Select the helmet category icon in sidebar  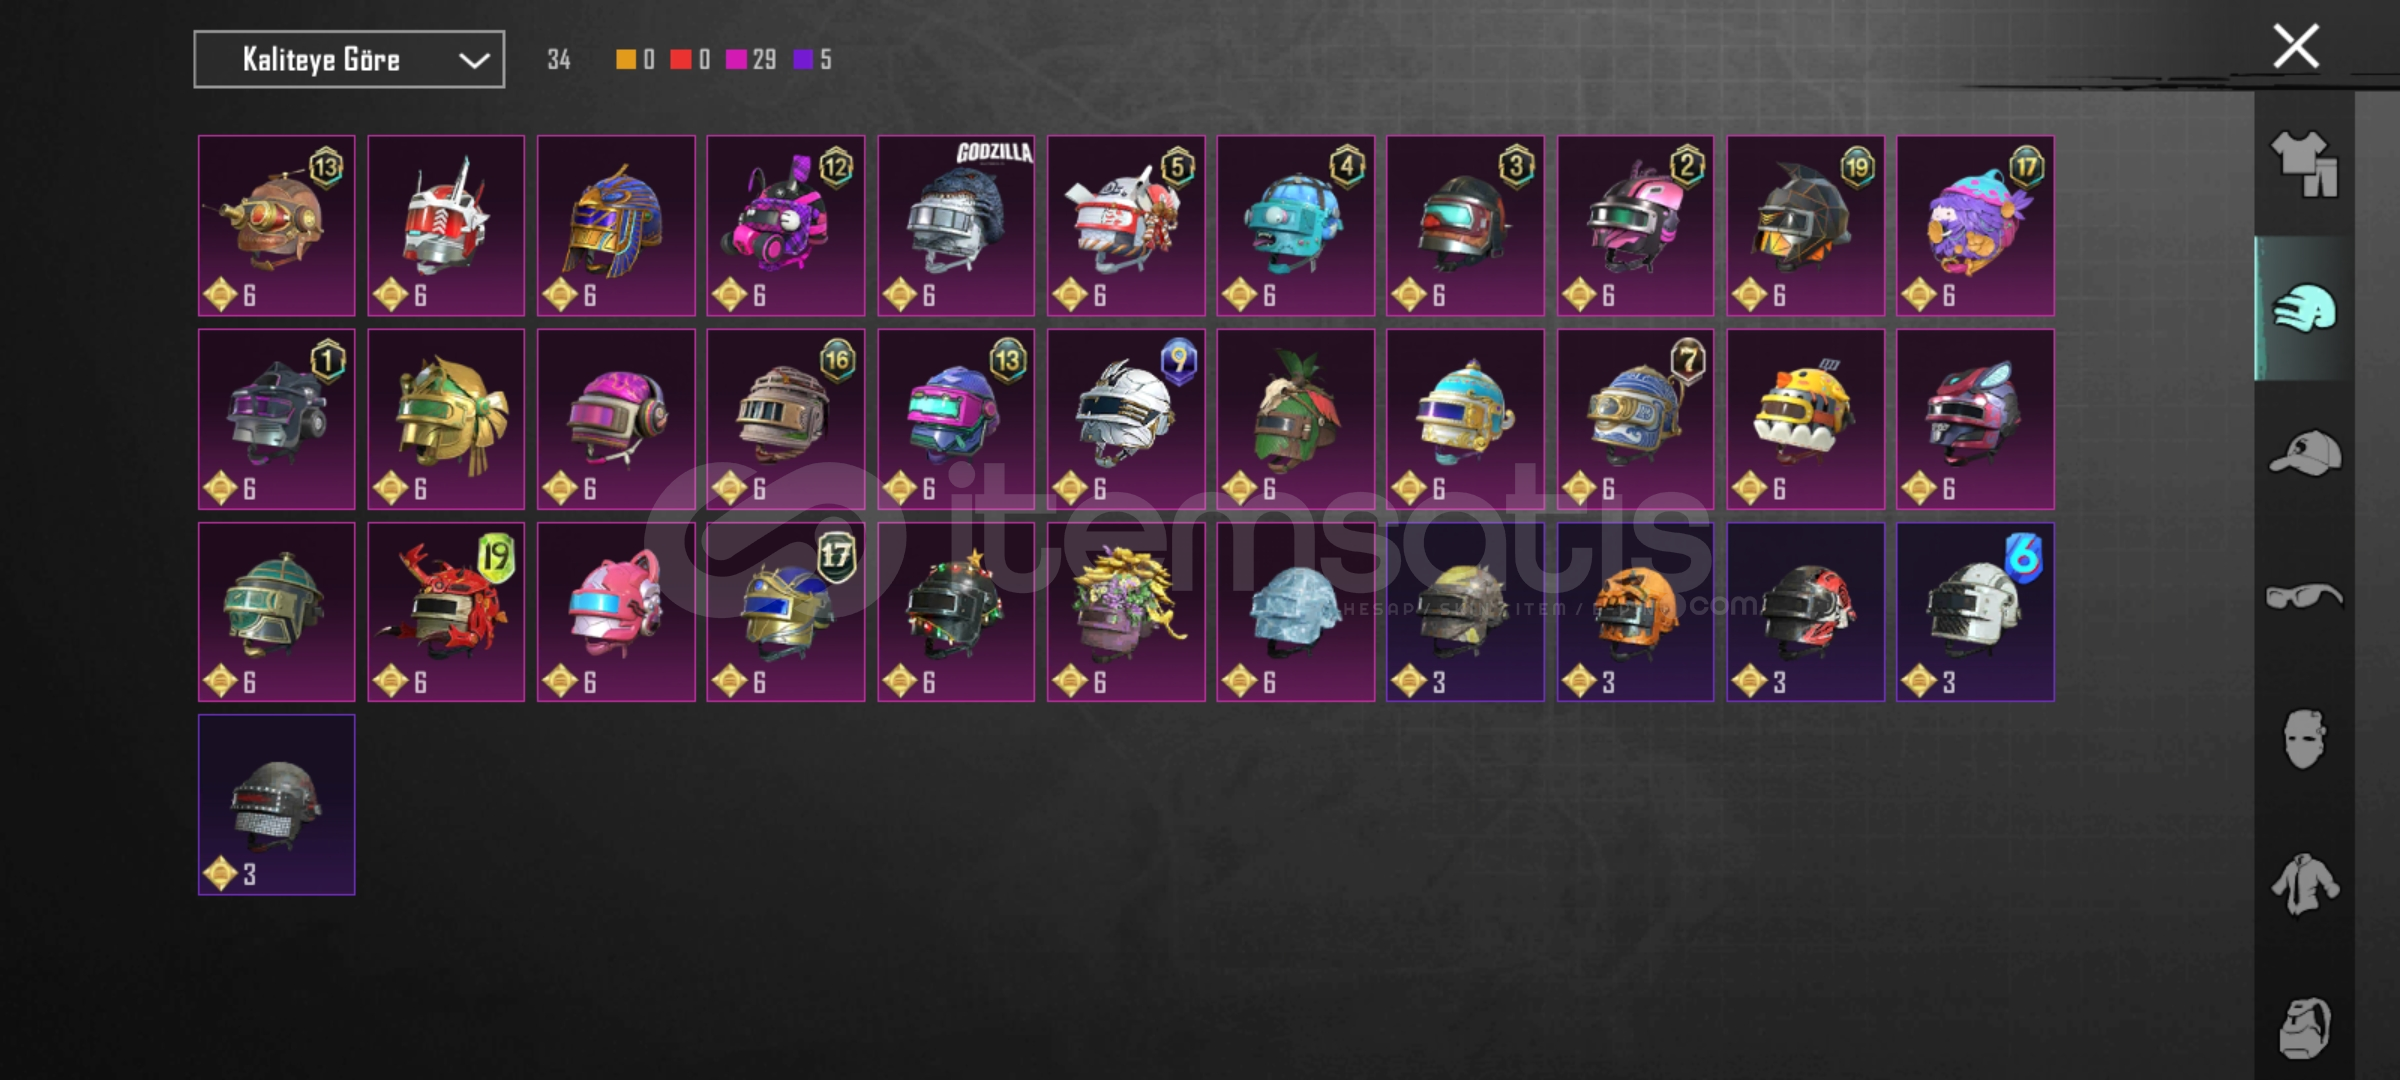click(2304, 308)
